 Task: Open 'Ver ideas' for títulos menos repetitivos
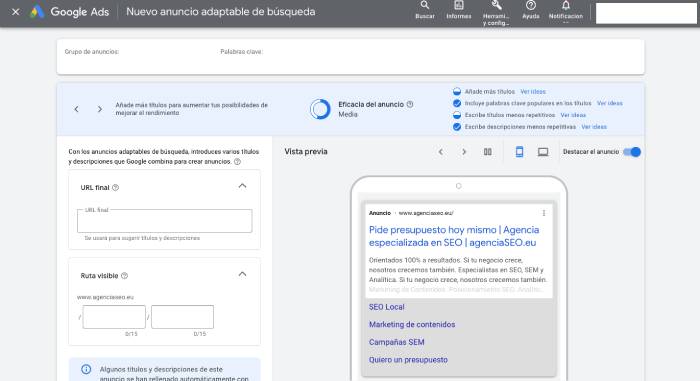coord(573,115)
